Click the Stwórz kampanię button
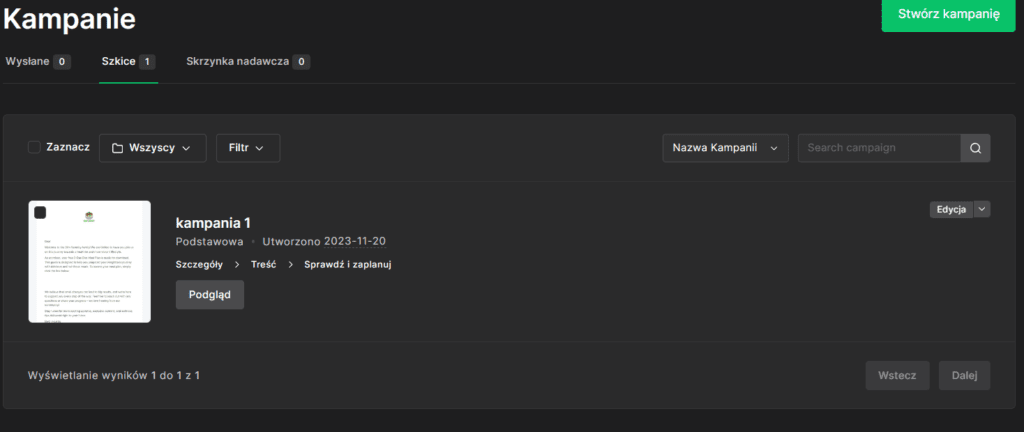 pyautogui.click(x=948, y=15)
